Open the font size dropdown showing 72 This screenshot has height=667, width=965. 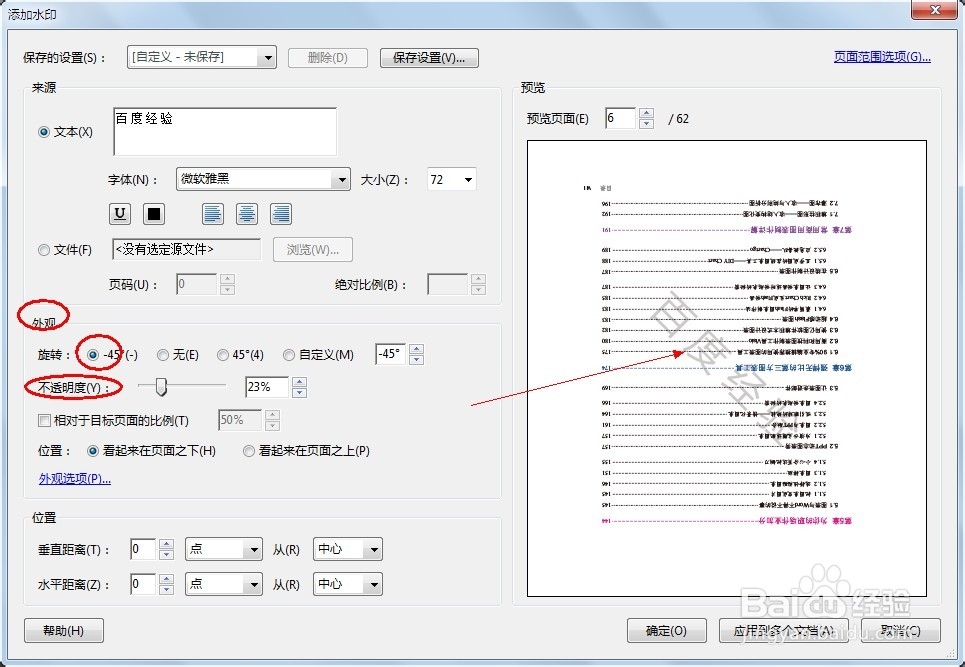pos(466,179)
